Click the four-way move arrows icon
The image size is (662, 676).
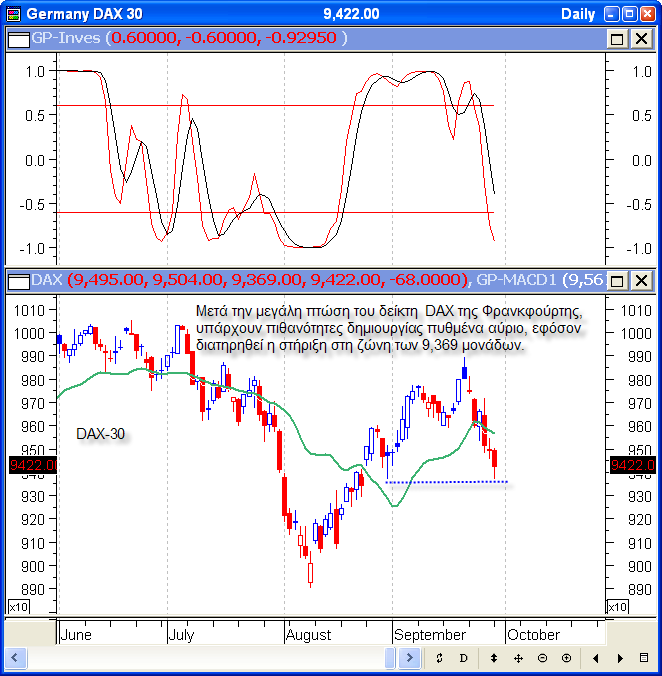point(518,658)
